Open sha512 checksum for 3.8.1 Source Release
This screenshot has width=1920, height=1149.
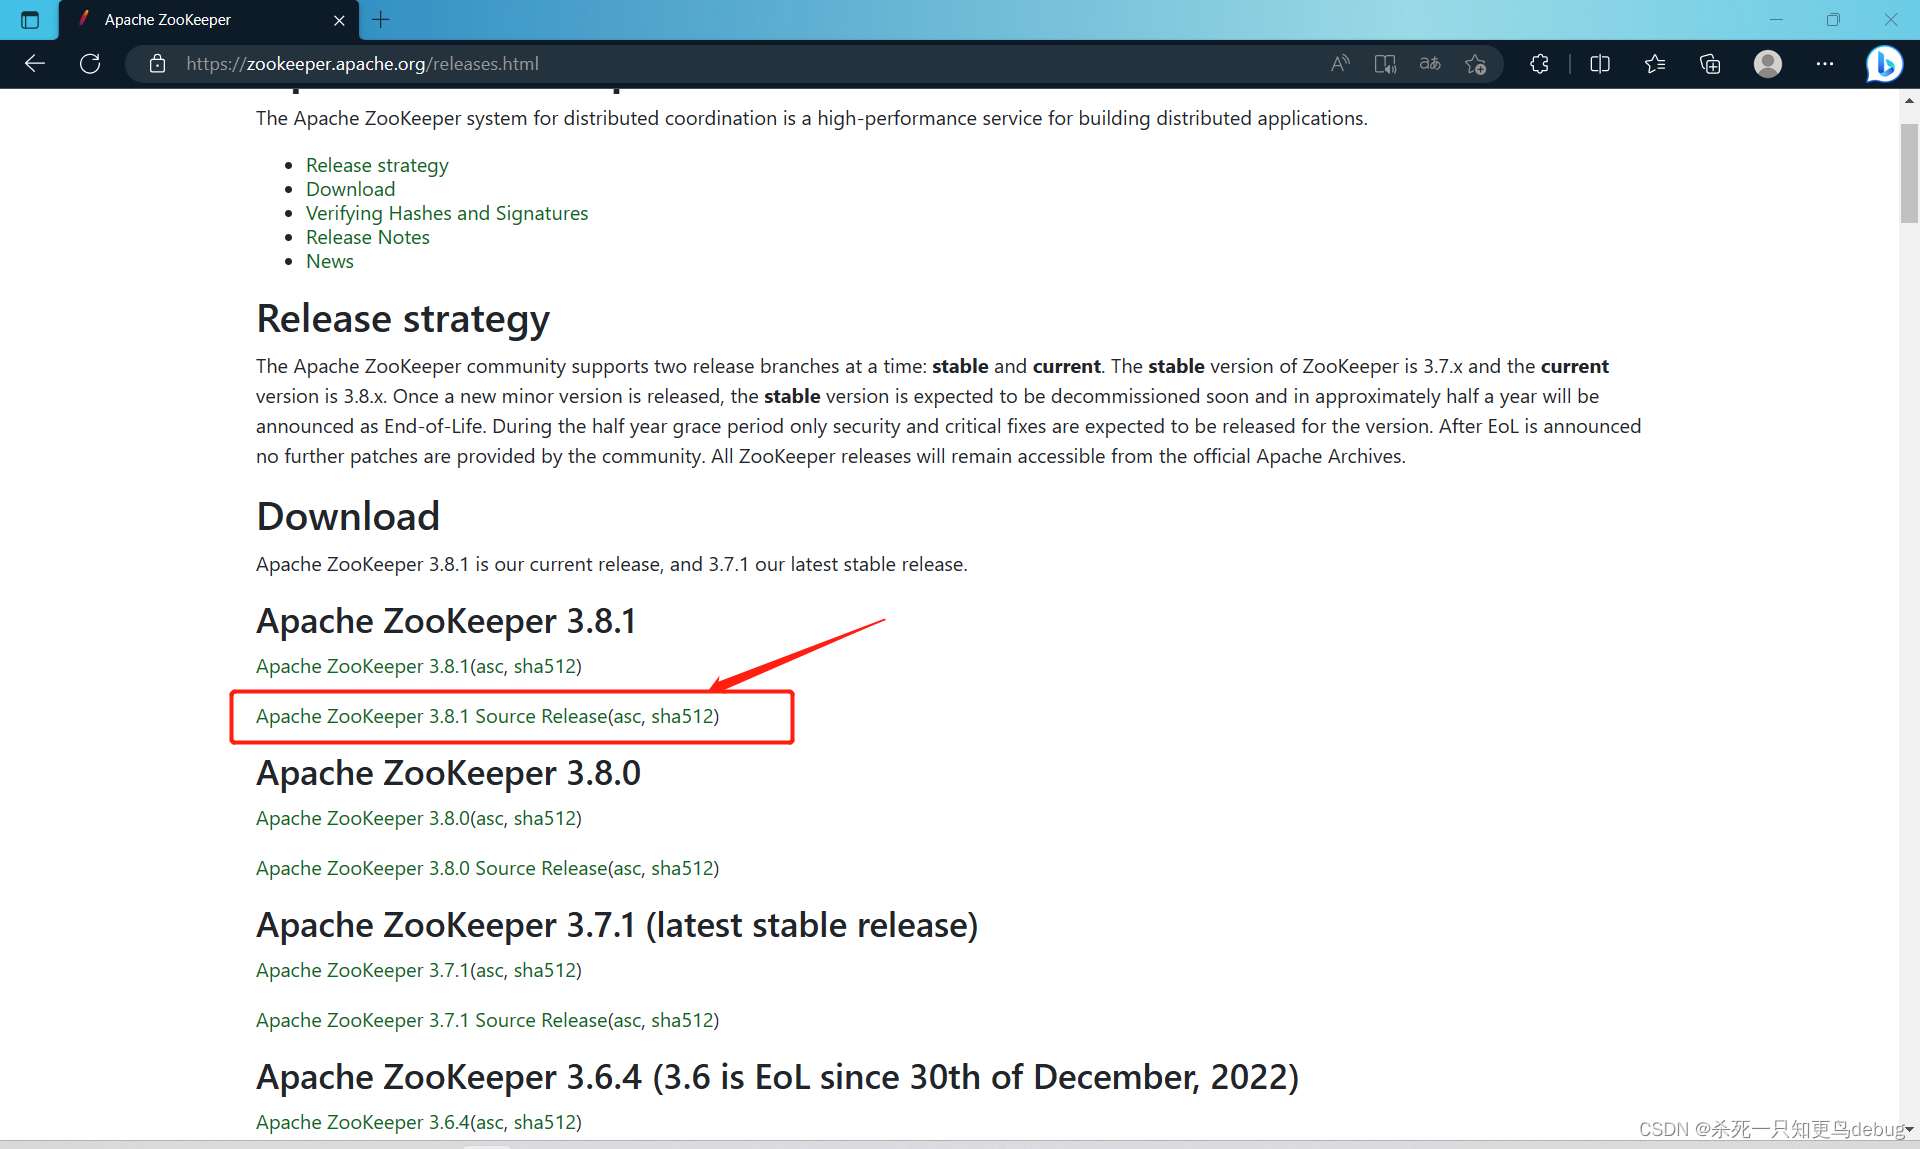coord(682,716)
